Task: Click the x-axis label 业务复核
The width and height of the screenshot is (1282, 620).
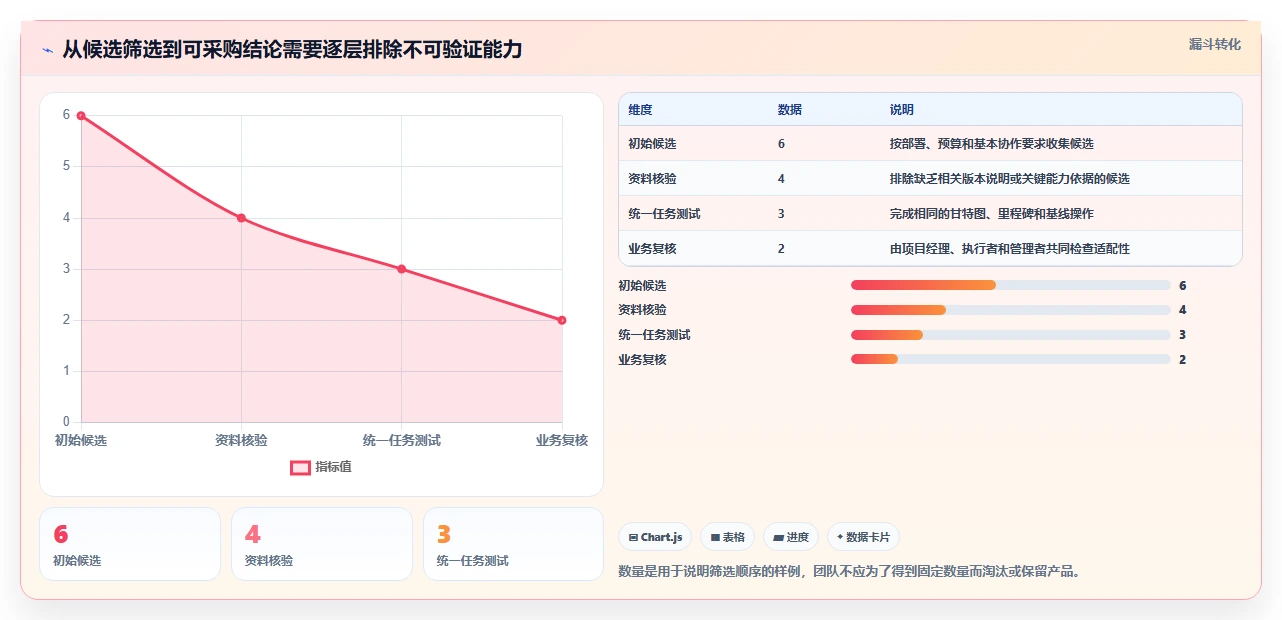Action: [562, 441]
